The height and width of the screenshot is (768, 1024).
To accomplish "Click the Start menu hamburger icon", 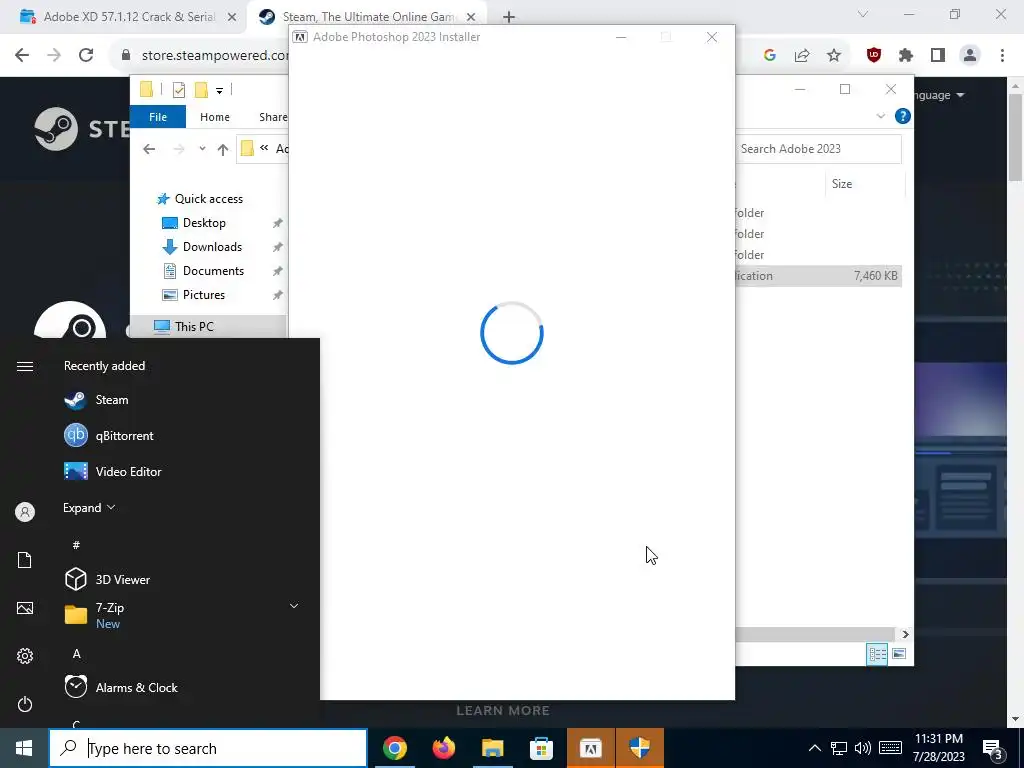I will [x=25, y=366].
